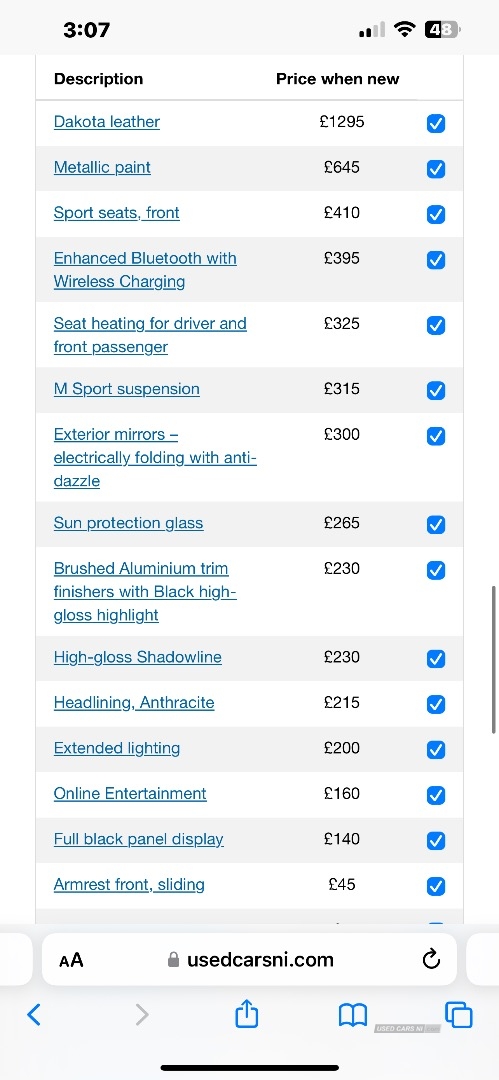Open the High-gloss Shadowline link
The image size is (499, 1080).
pos(138,657)
